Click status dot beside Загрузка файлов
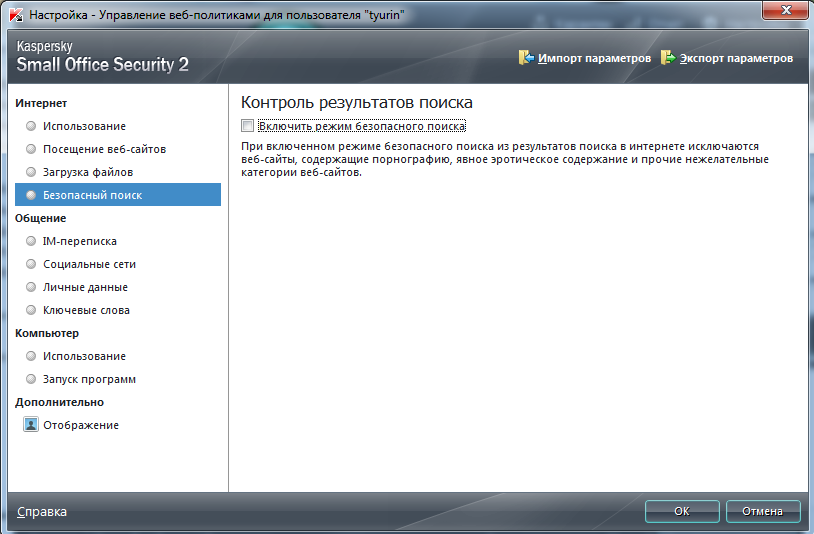The width and height of the screenshot is (814, 534). click(x=31, y=172)
